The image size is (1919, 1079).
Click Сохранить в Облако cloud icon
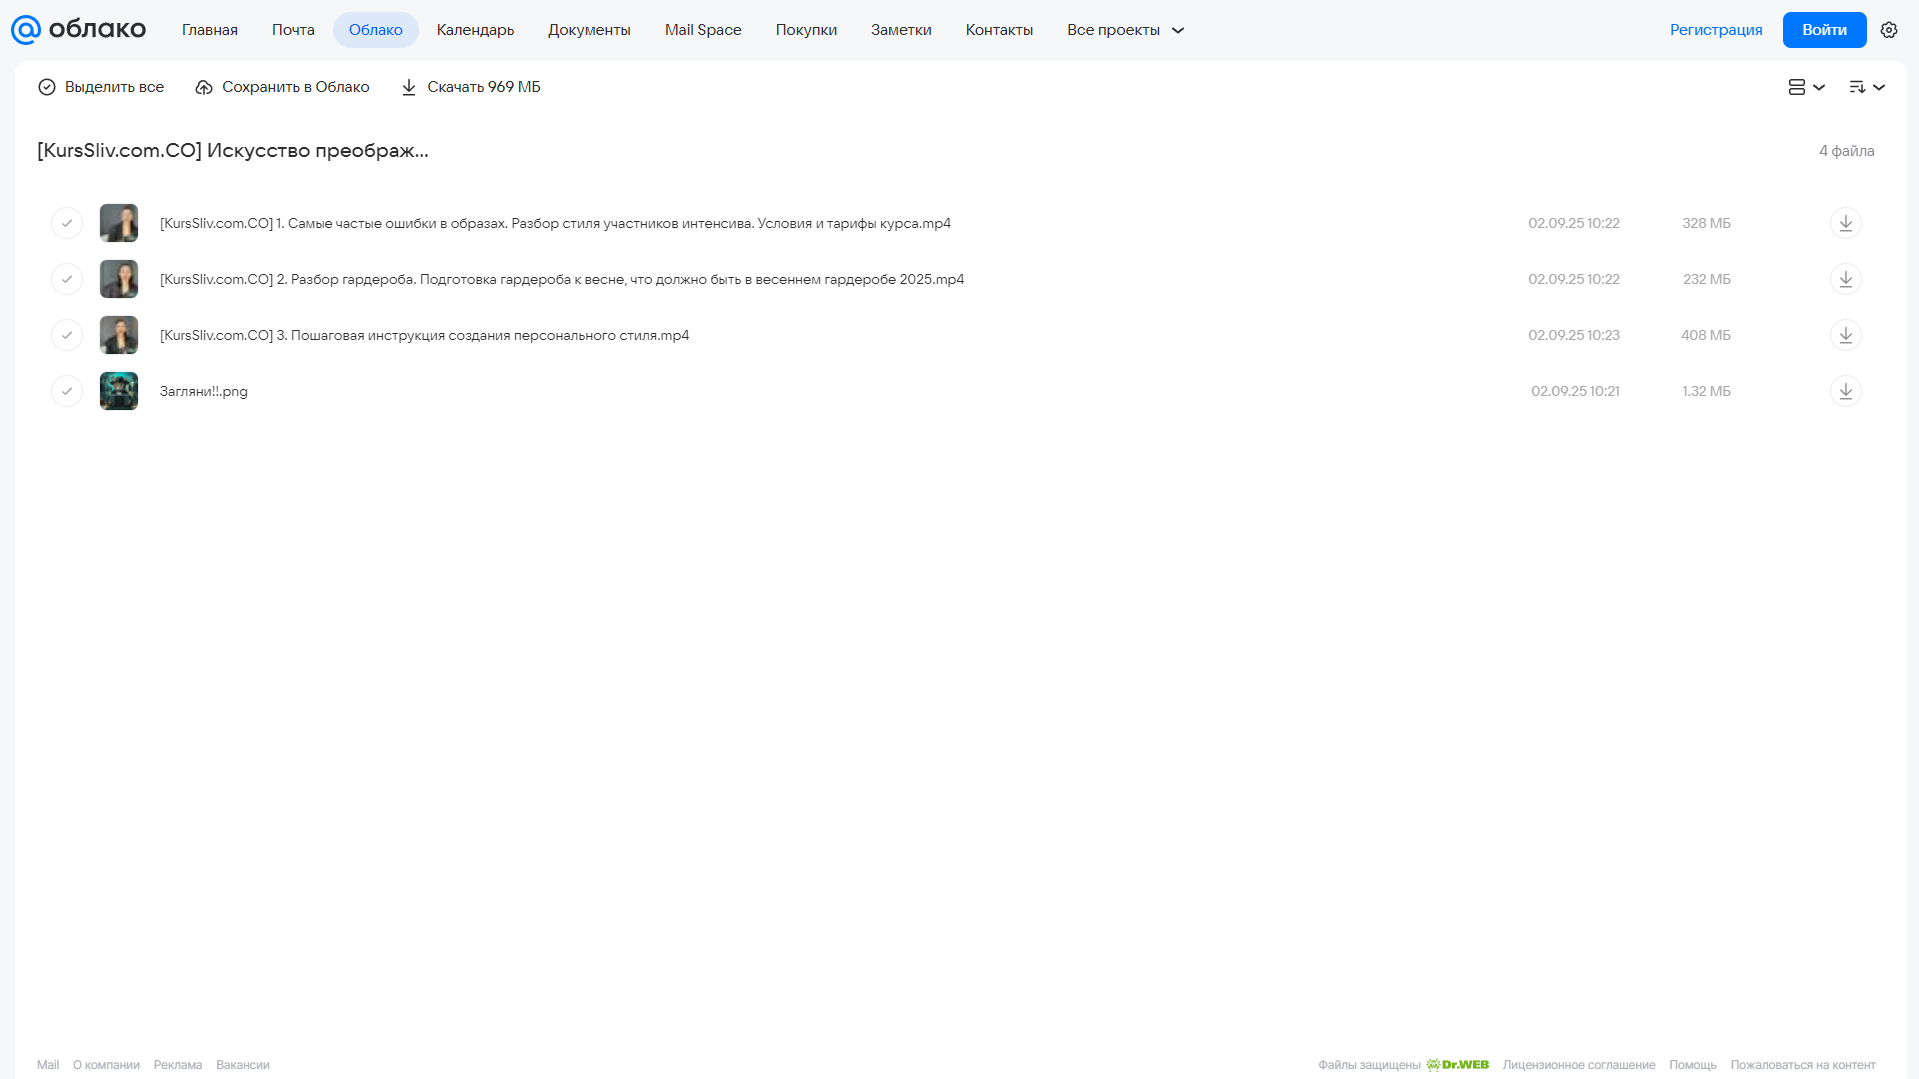coord(204,87)
